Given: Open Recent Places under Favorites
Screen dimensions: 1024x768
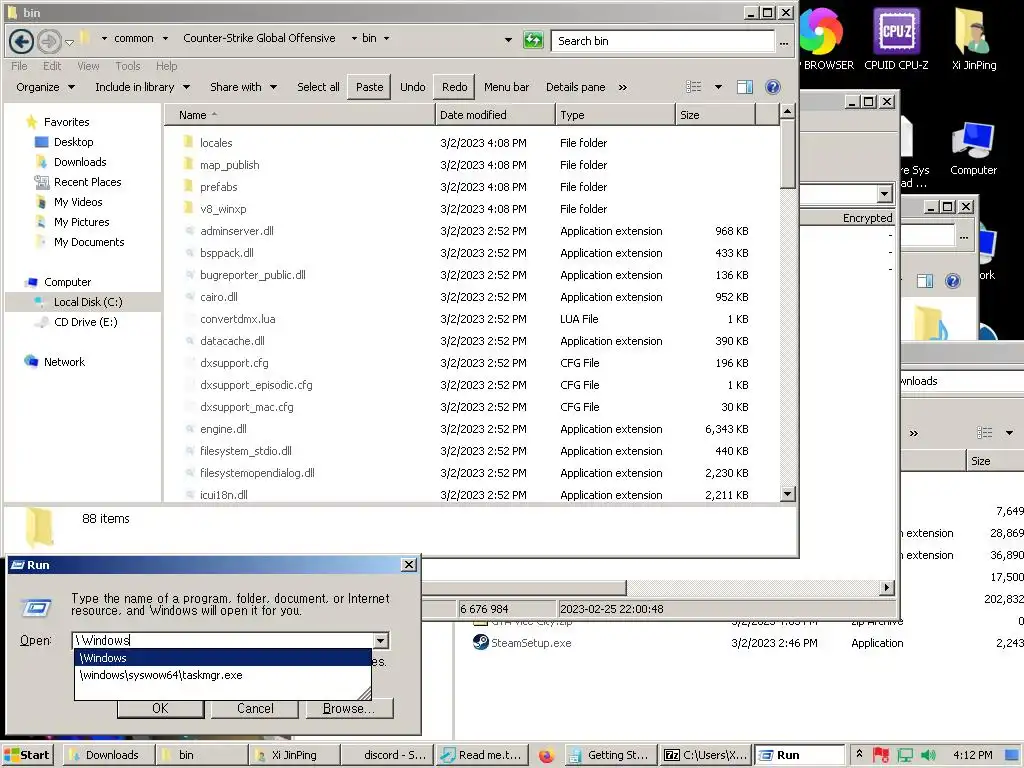Looking at the screenshot, I should click(x=88, y=182).
